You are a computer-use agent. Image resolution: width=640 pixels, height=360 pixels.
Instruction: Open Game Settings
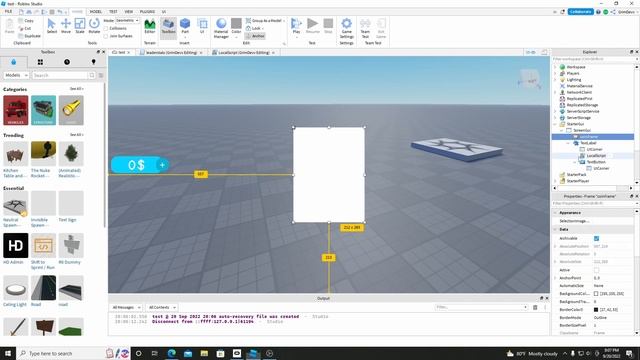pos(347,28)
